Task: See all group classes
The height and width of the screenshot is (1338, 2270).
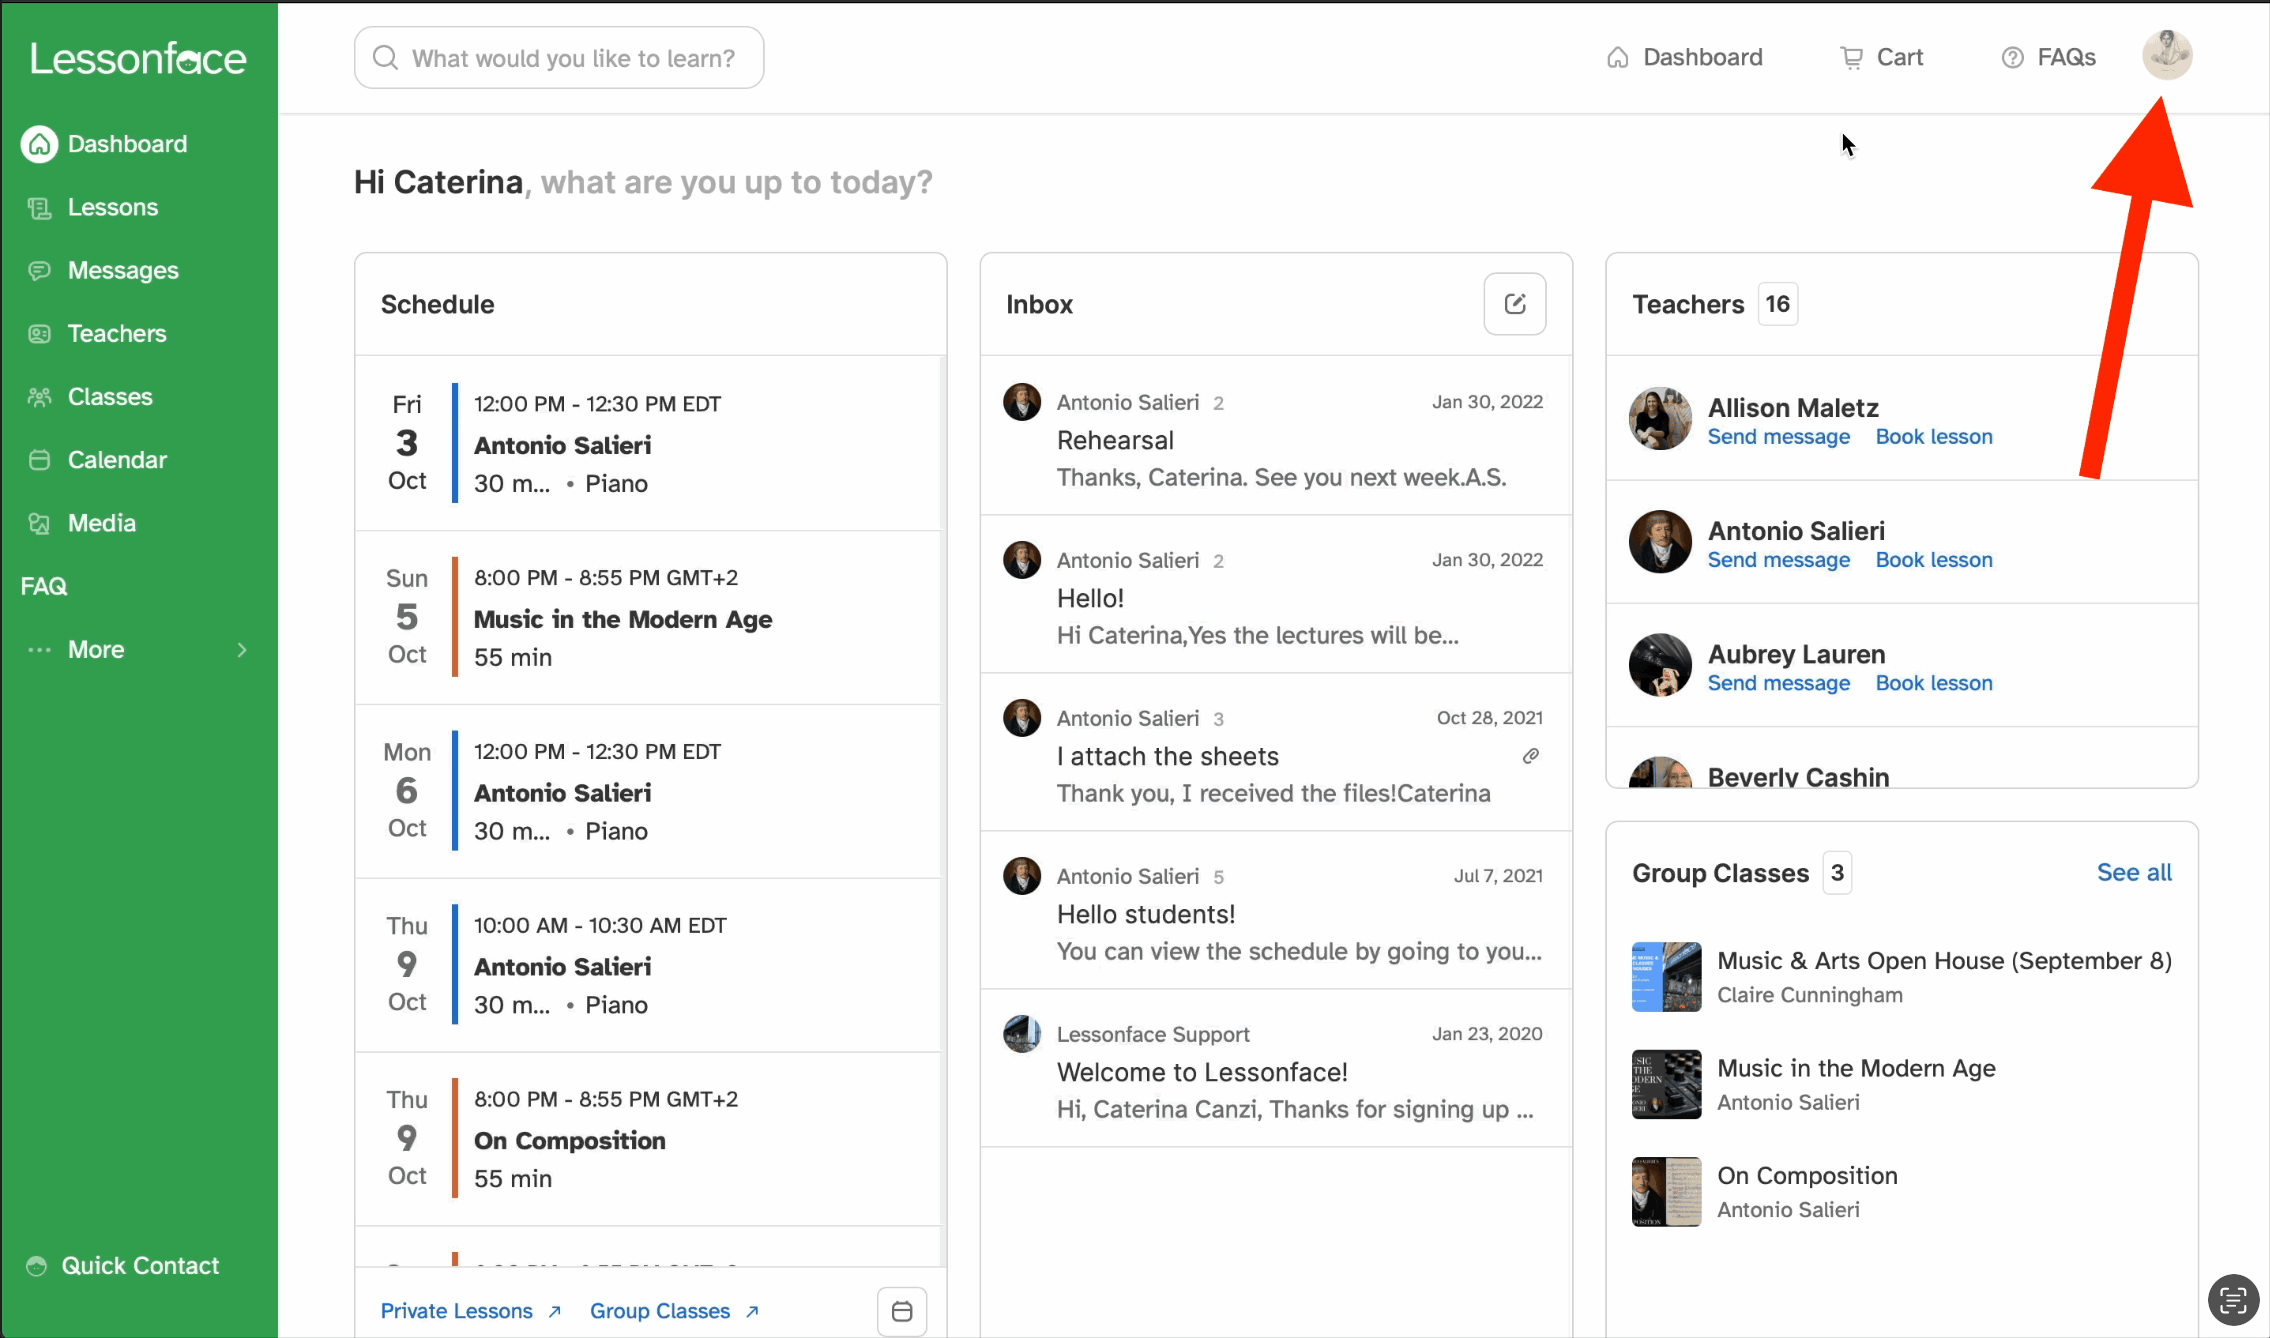Action: [2134, 872]
